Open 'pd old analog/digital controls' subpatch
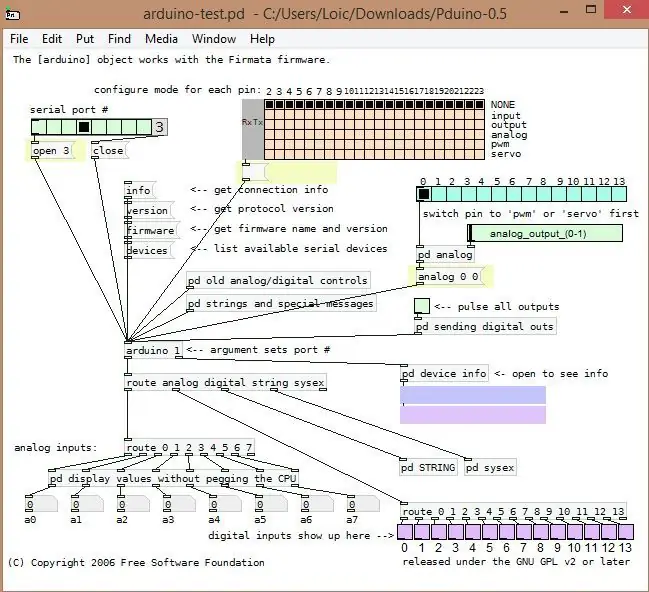Viewport: 649px width, 592px height. coord(278,280)
